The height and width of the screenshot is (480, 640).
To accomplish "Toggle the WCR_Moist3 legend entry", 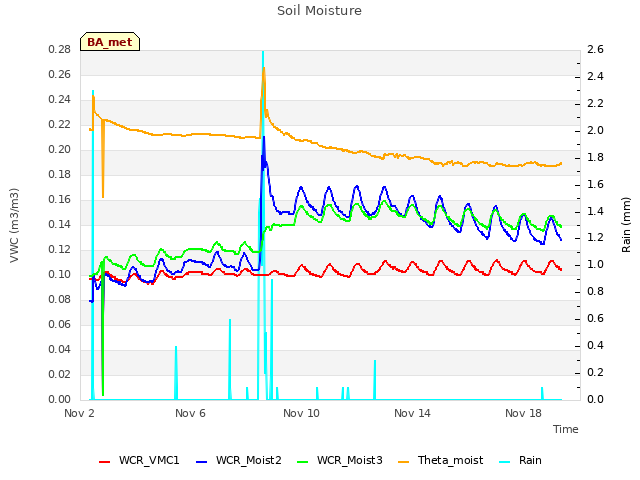I will tap(340, 460).
